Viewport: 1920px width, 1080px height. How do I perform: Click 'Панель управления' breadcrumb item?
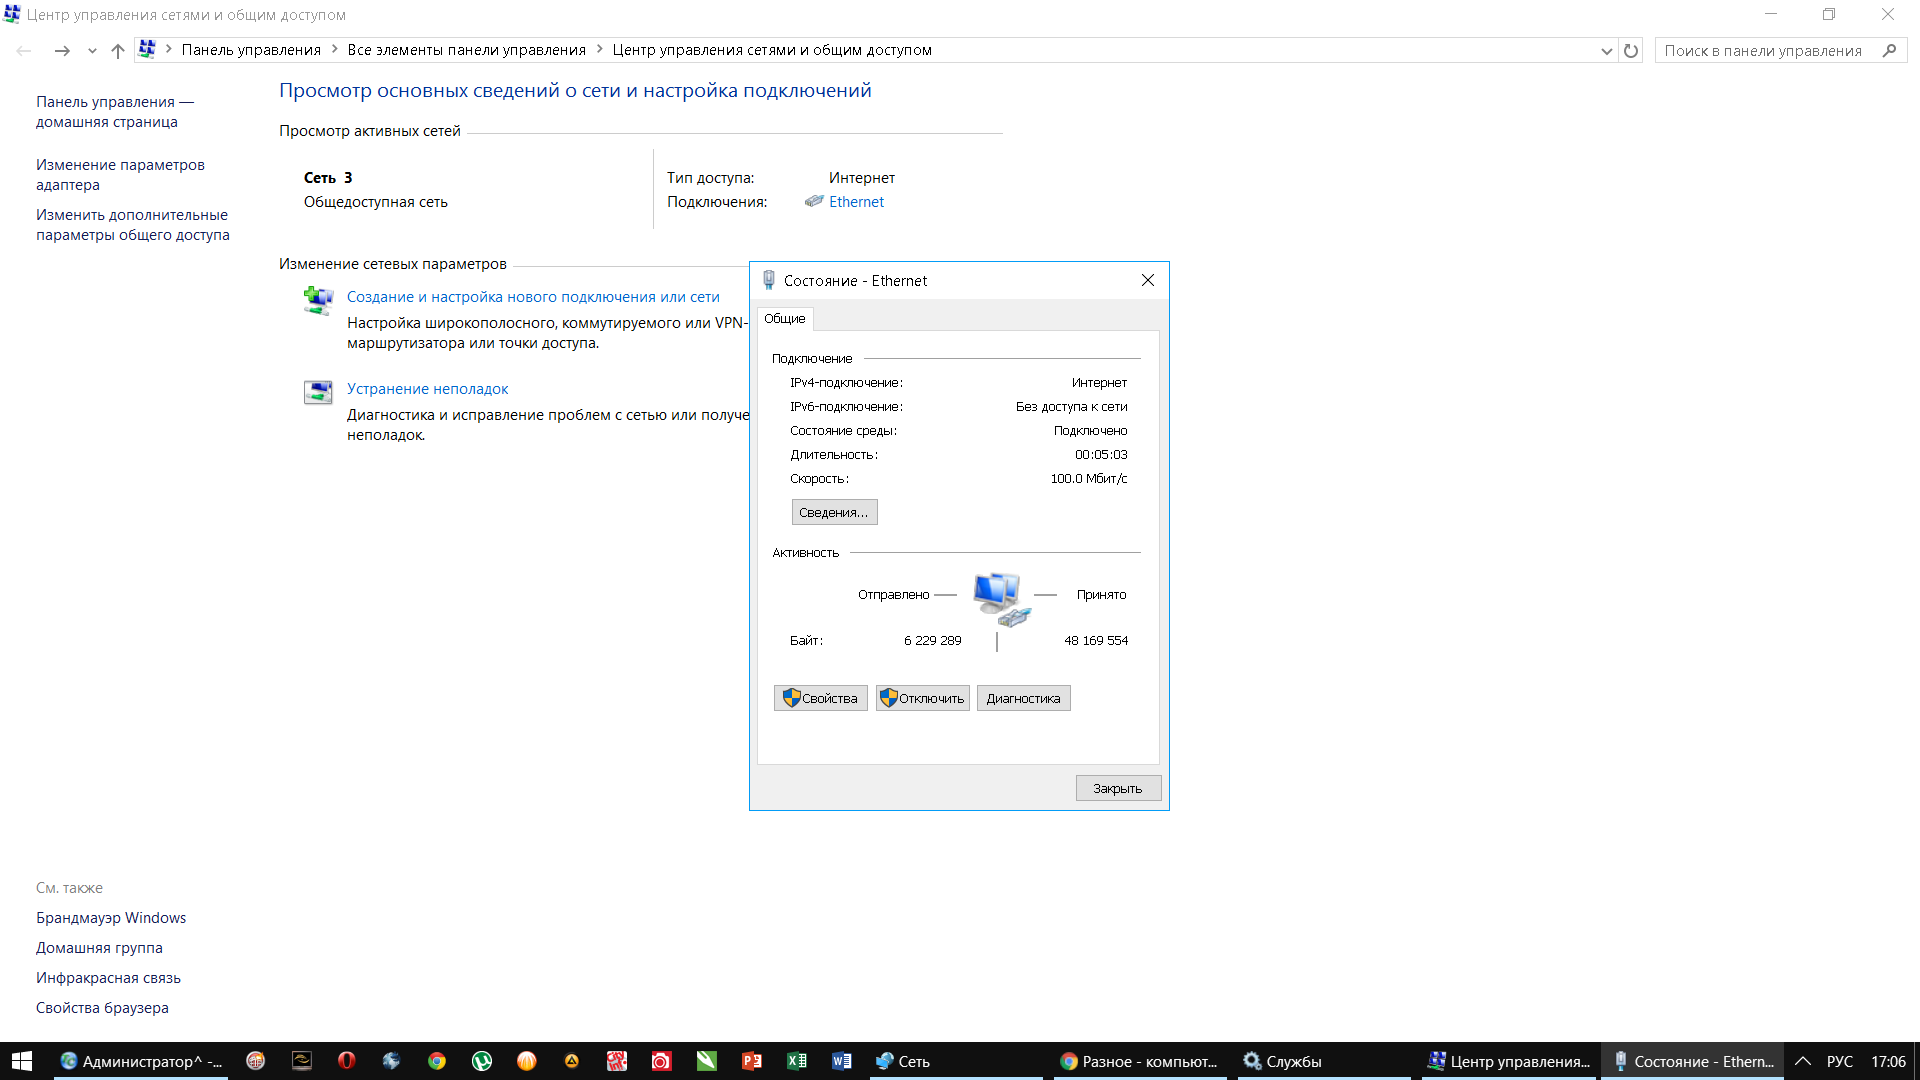click(251, 50)
